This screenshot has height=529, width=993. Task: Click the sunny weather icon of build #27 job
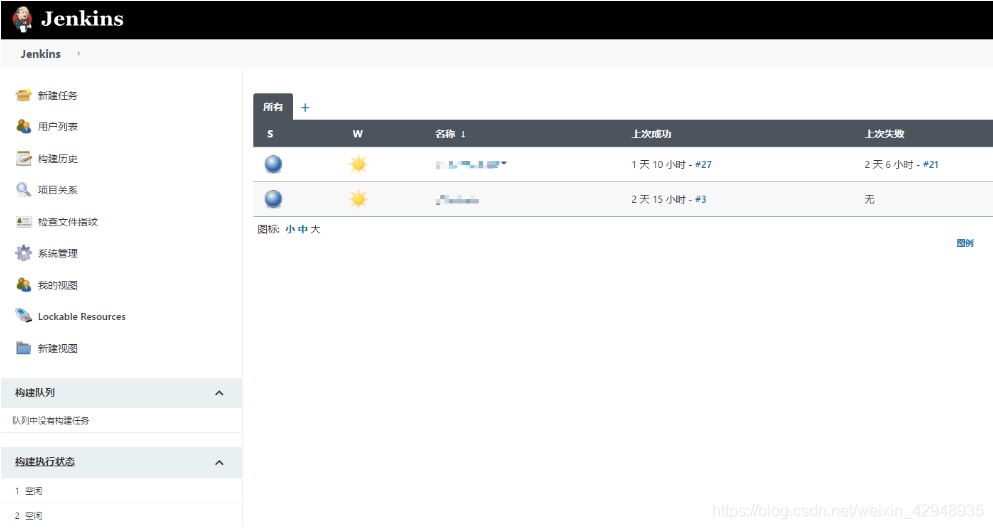tap(358, 165)
